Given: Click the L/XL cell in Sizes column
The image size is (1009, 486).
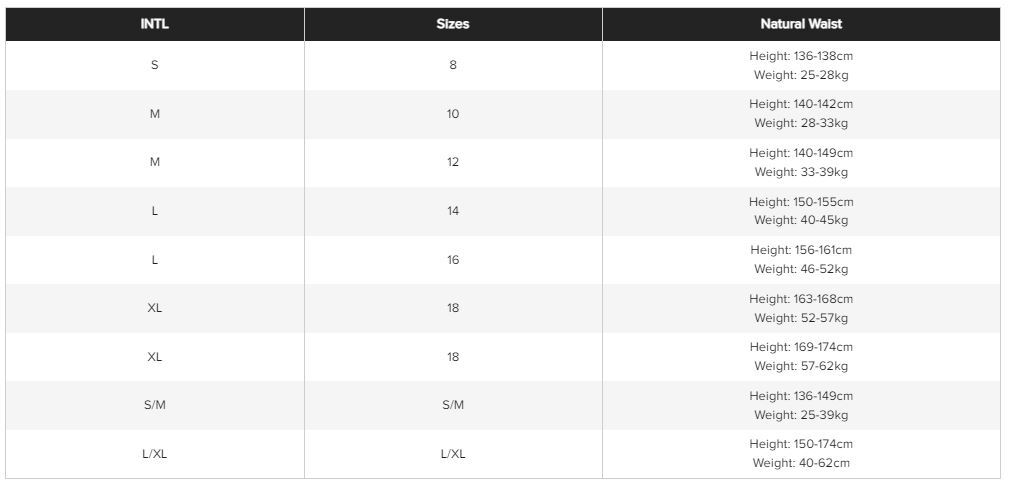Looking at the screenshot, I should [453, 454].
